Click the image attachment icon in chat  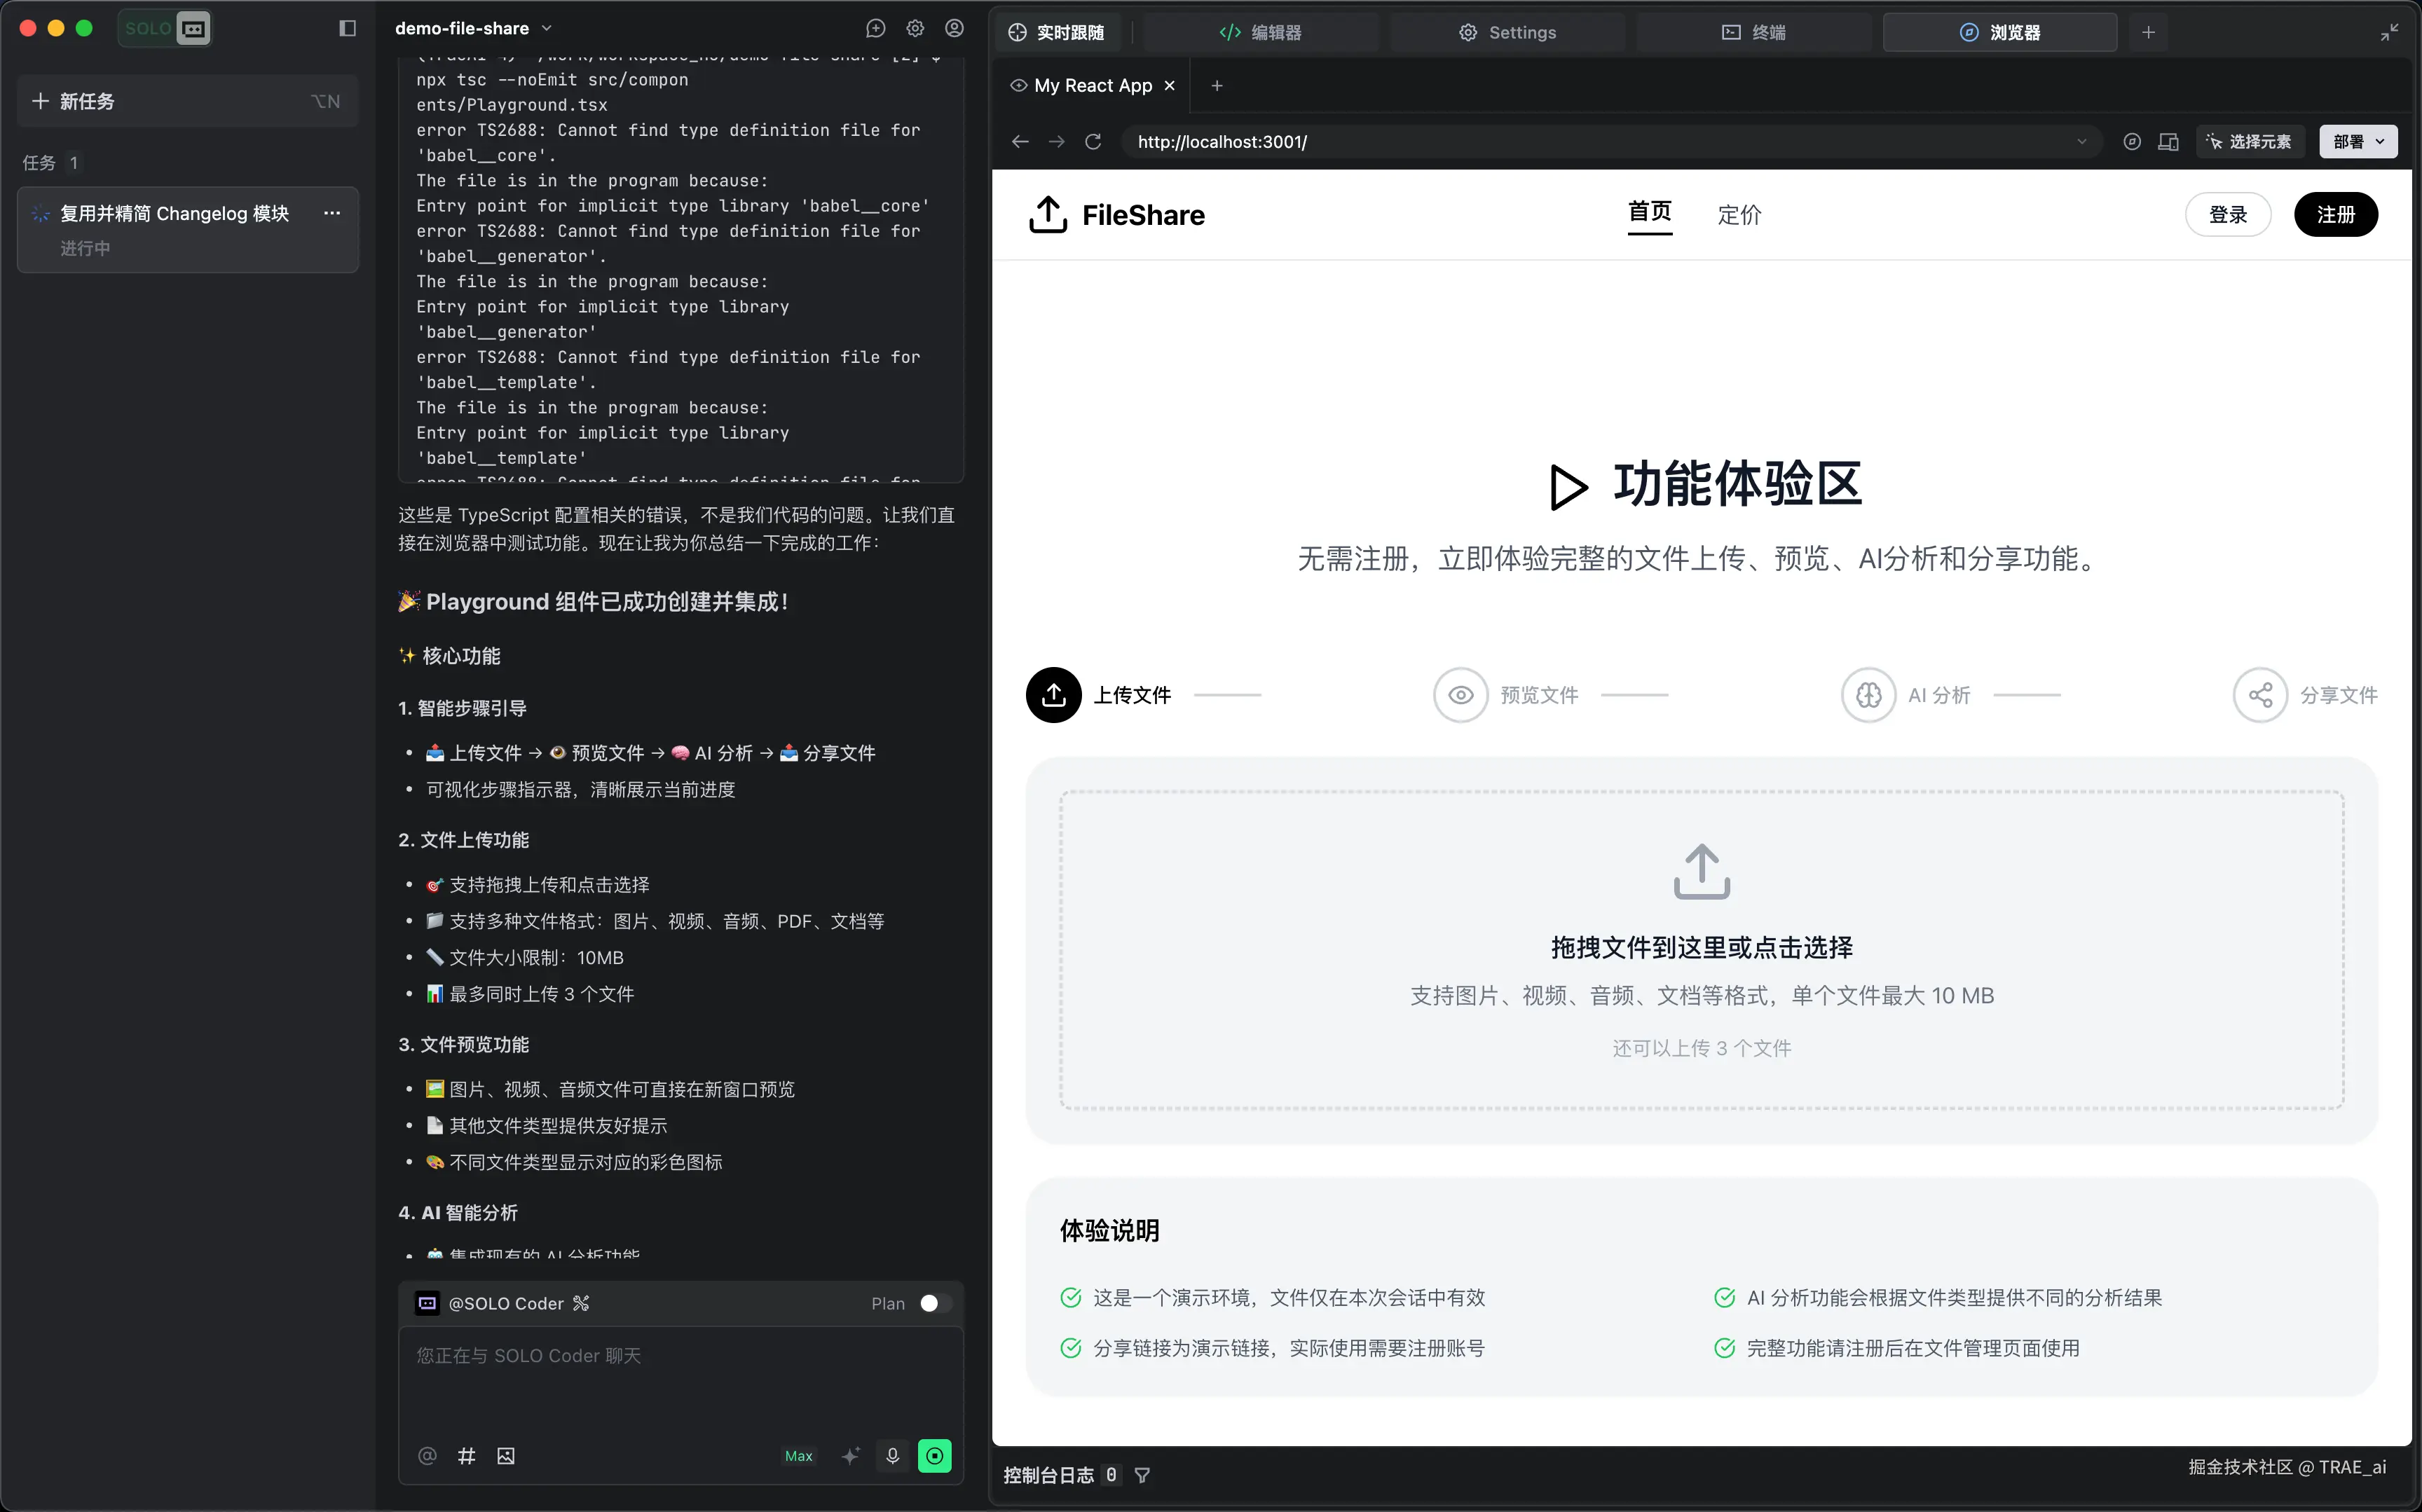pyautogui.click(x=506, y=1456)
